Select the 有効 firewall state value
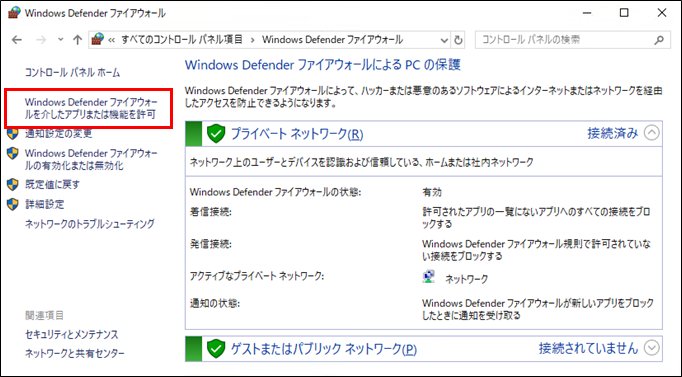The height and width of the screenshot is (377, 682). pyautogui.click(x=432, y=192)
